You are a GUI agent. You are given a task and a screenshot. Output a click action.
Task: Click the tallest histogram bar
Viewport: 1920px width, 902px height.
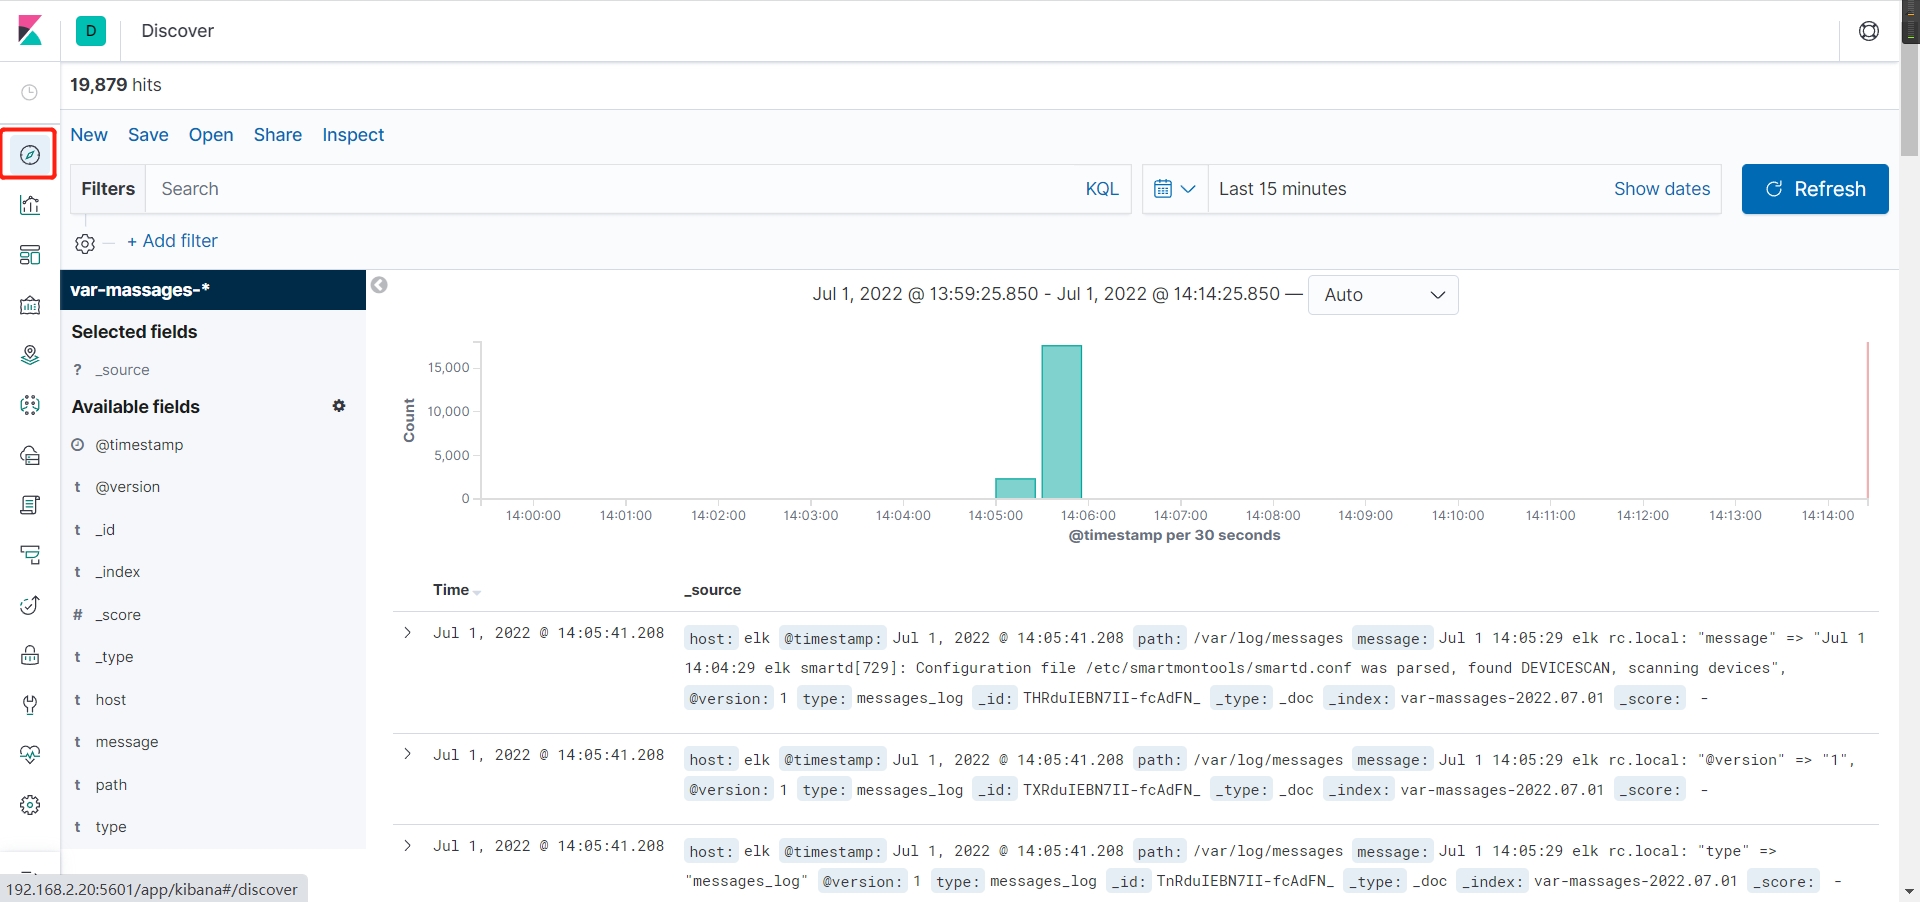point(1061,421)
